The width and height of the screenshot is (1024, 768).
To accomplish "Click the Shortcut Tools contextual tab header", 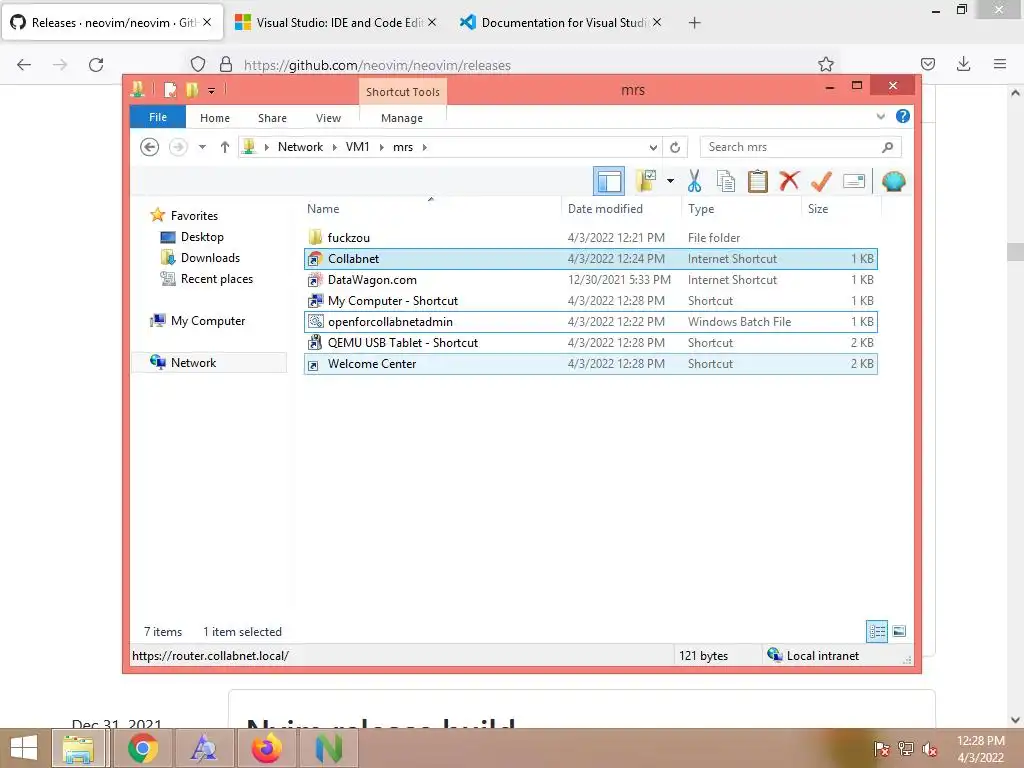I will [402, 91].
